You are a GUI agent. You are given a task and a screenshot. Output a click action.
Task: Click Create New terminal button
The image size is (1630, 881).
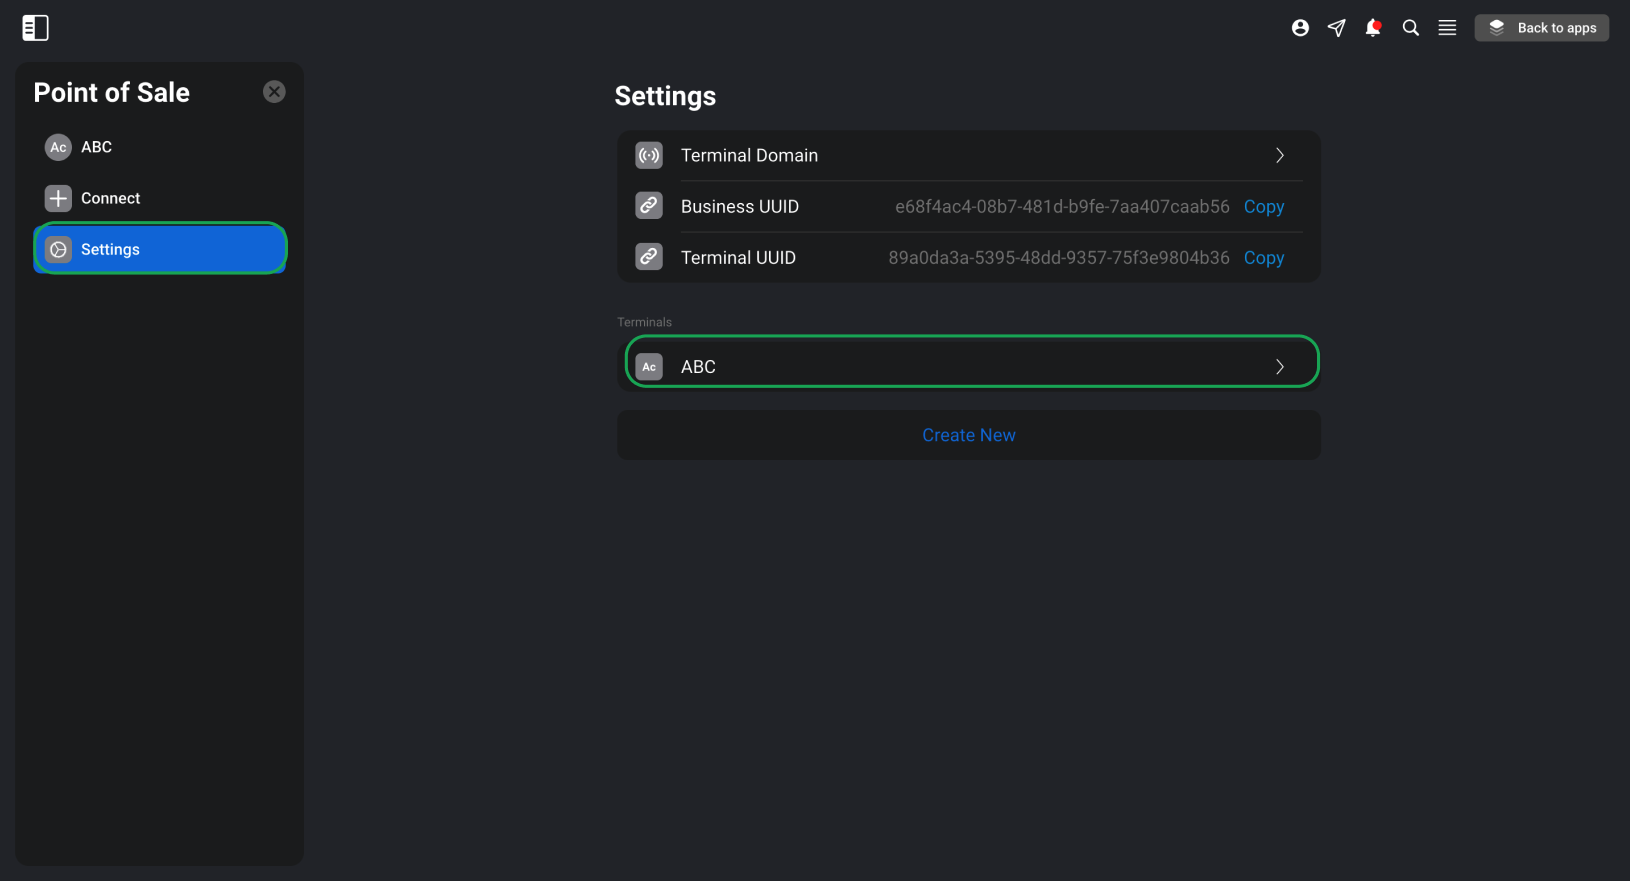tap(969, 435)
